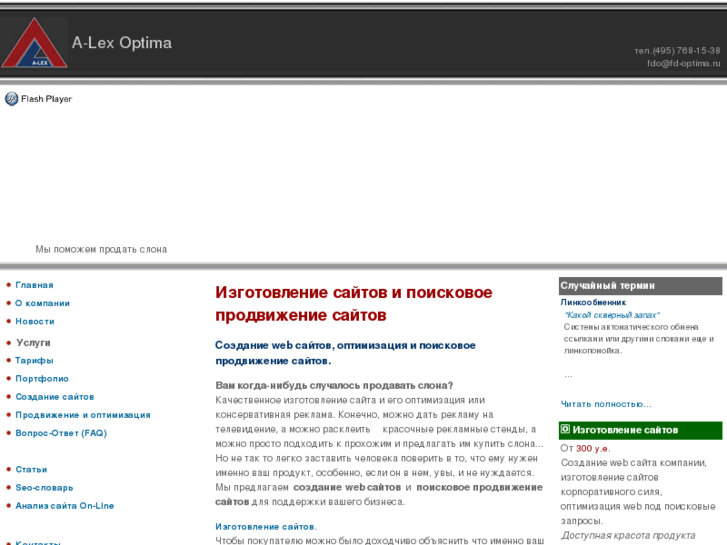Click the A-Lex red triangle logo
This screenshot has width=727, height=545.
tap(34, 43)
